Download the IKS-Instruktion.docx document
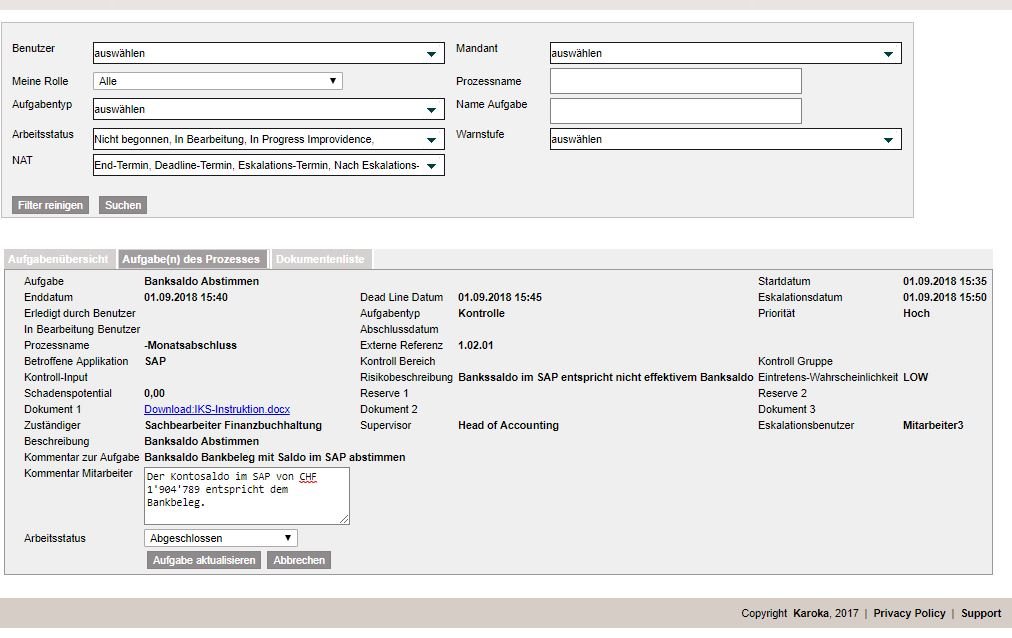 217,409
